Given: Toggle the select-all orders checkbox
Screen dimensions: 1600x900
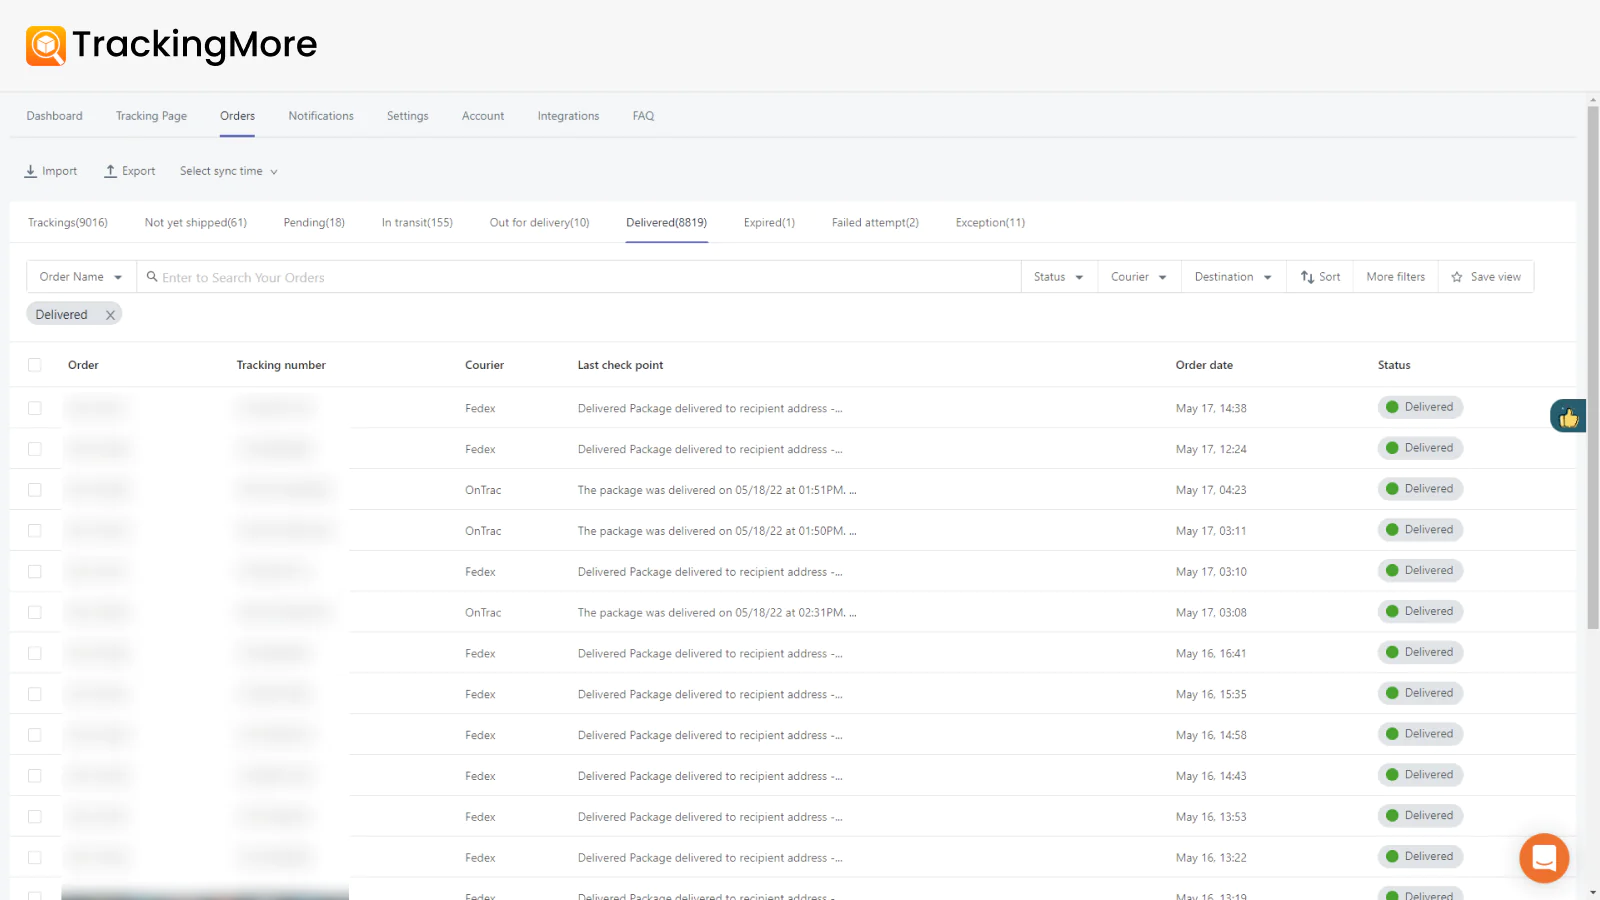Looking at the screenshot, I should click(35, 365).
